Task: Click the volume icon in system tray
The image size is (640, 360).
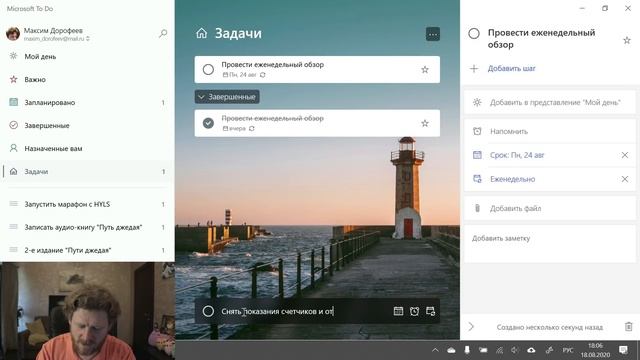Action: point(515,350)
